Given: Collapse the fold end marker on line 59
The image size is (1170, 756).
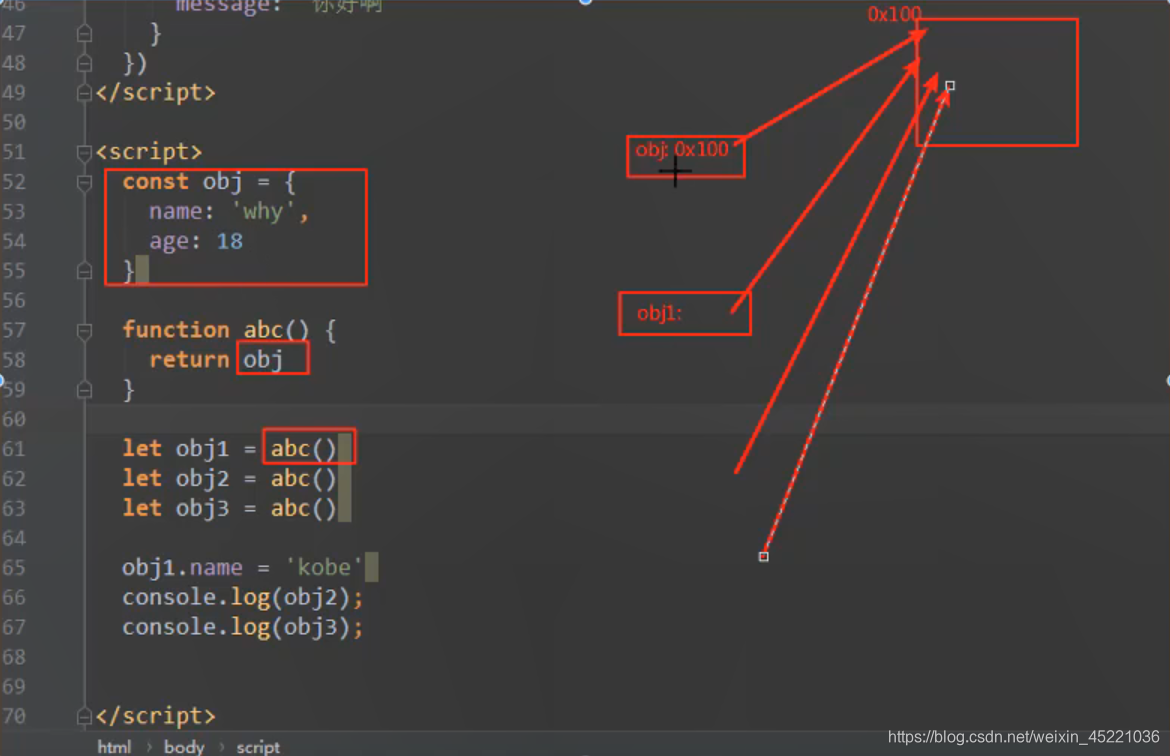Looking at the screenshot, I should [x=84, y=390].
